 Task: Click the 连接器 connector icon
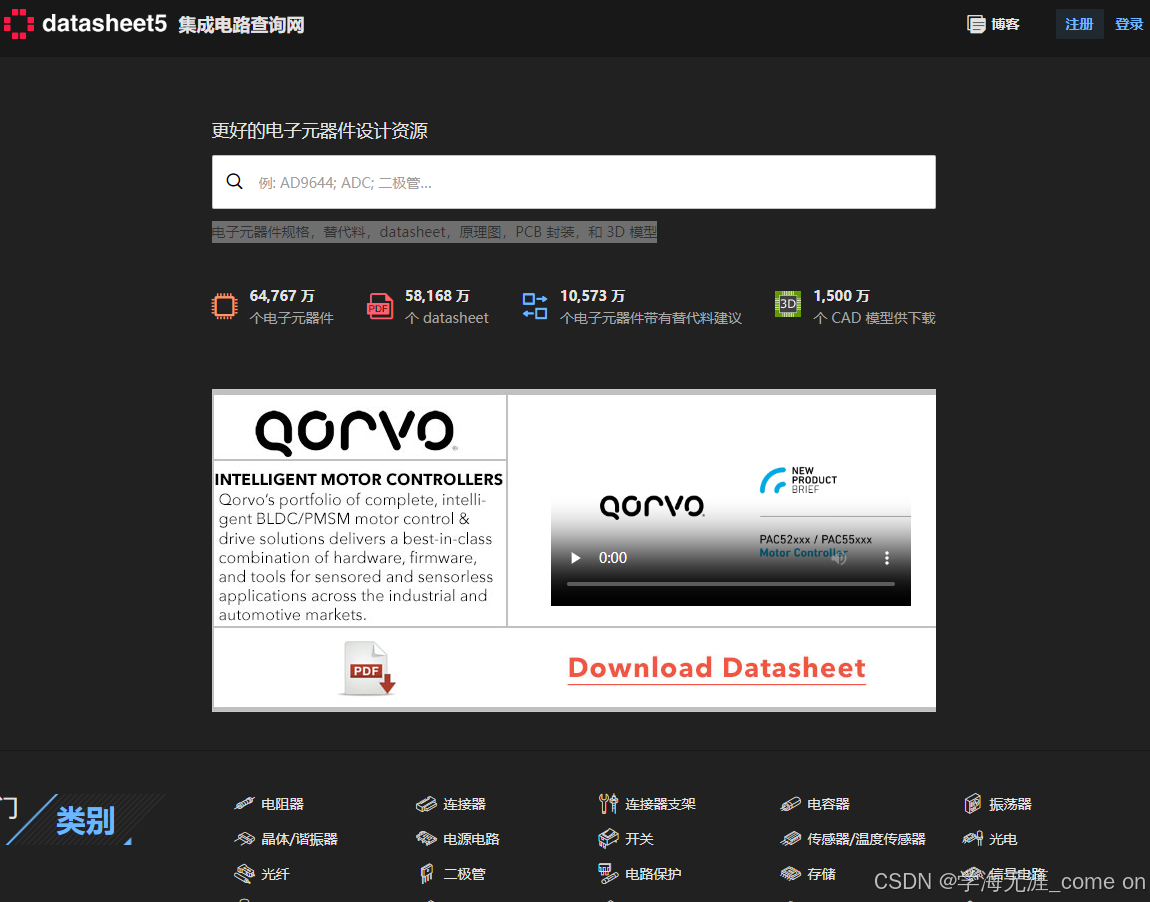coord(426,804)
